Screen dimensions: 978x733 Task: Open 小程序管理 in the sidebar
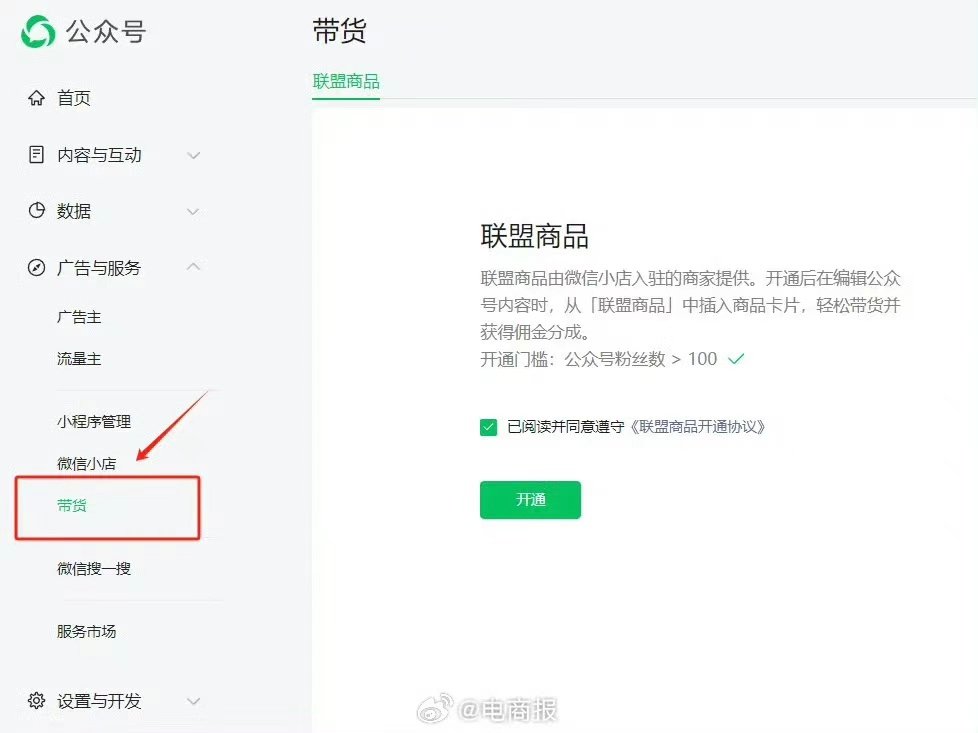94,422
